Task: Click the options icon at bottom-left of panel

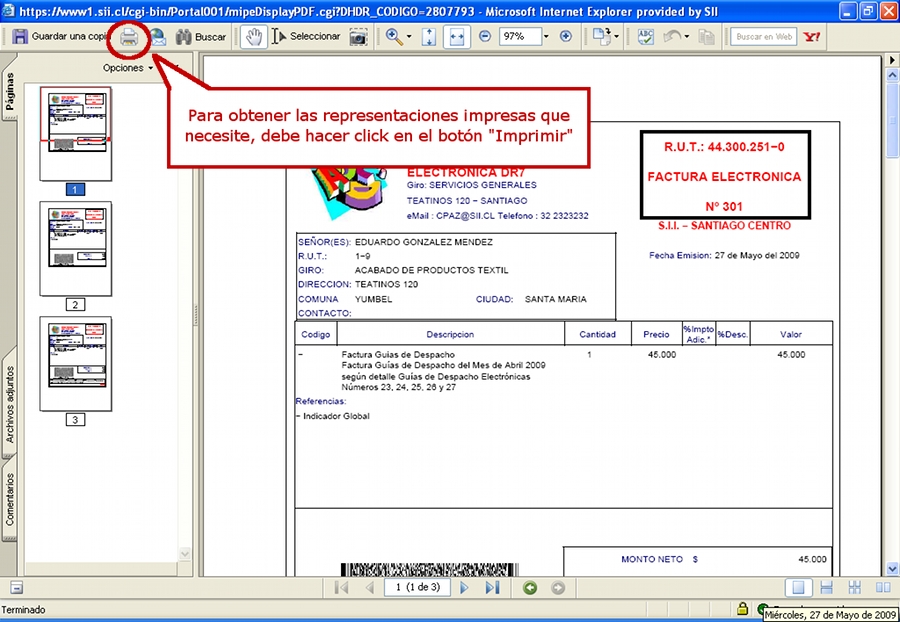Action: coord(17,587)
